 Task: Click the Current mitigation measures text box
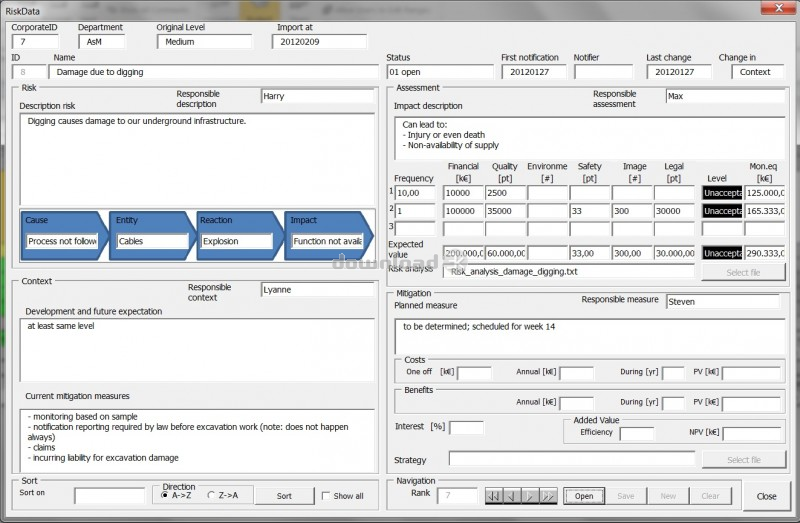[x=197, y=440]
